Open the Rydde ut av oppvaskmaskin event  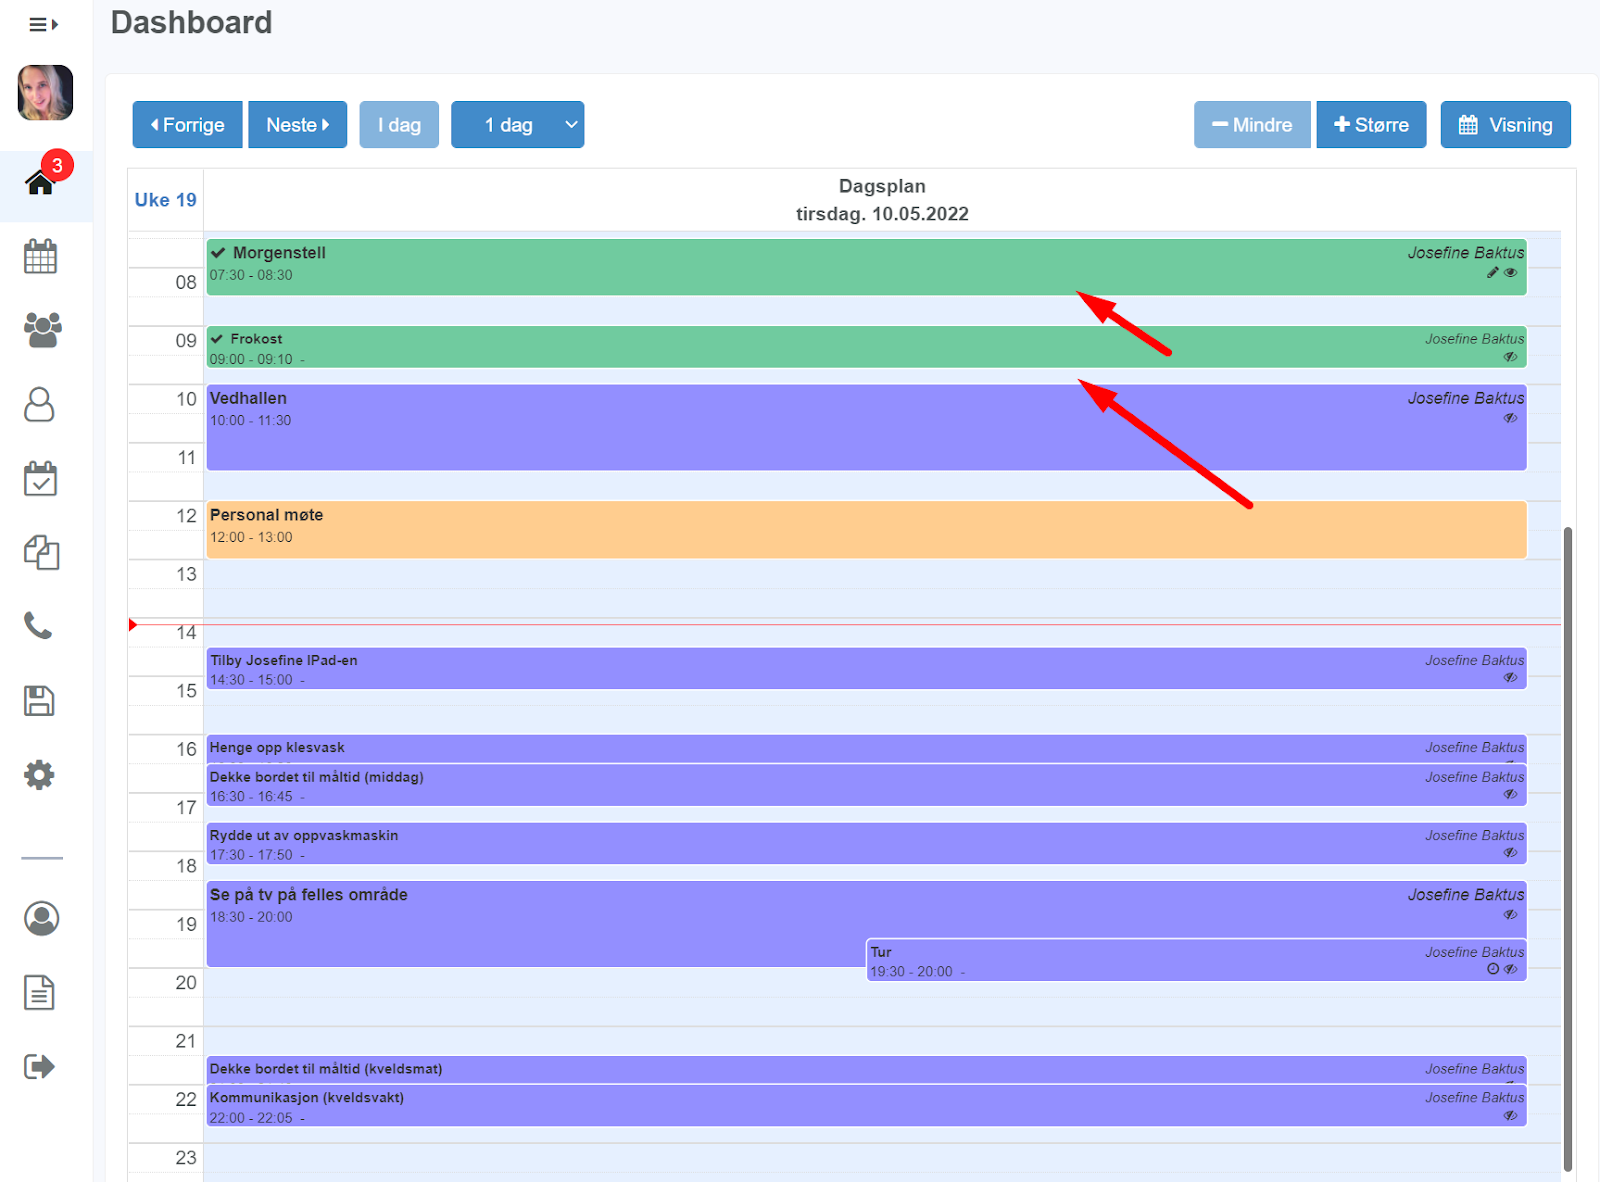[x=866, y=843]
